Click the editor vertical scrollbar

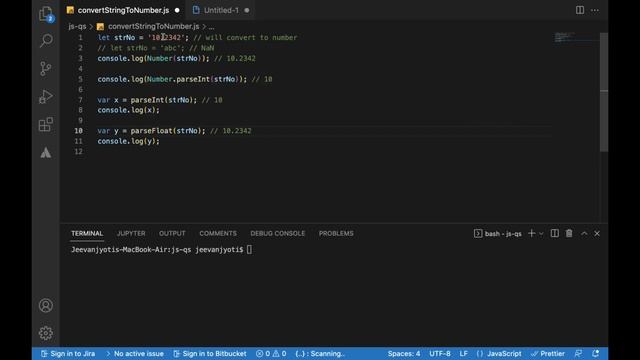click(604, 92)
